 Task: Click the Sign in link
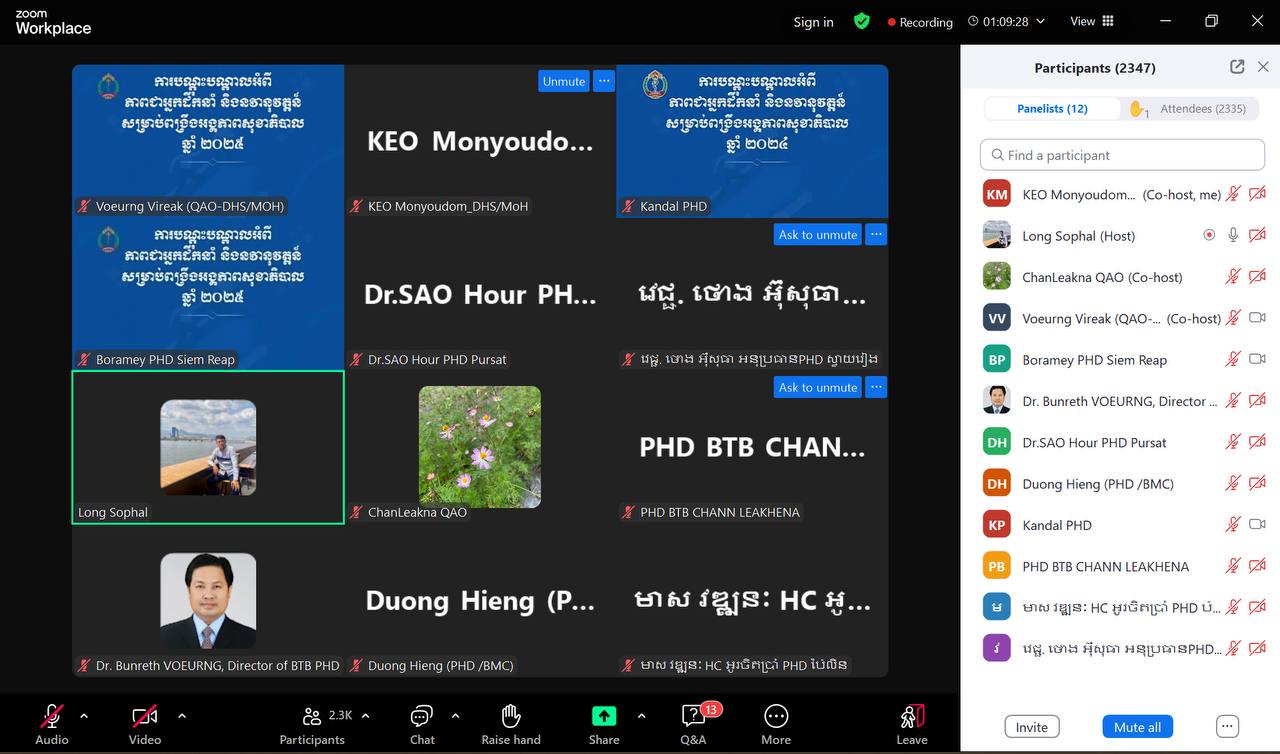coord(813,22)
